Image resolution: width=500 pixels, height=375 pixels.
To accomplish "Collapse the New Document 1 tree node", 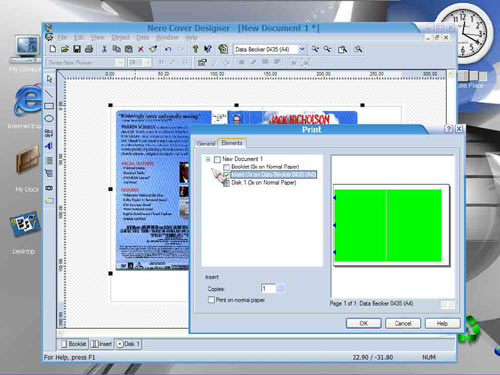I will (208, 159).
